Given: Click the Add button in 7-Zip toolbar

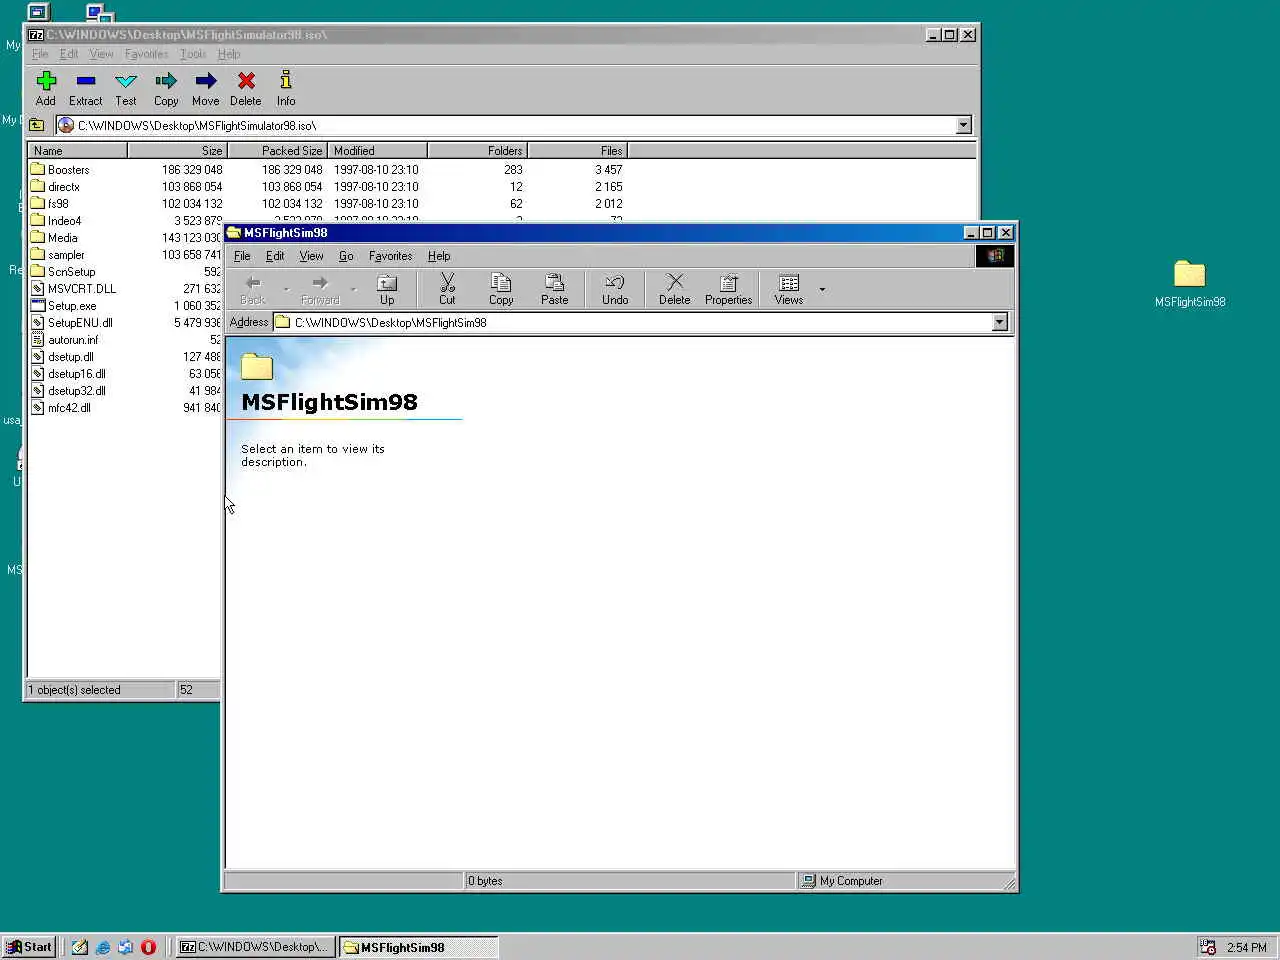Looking at the screenshot, I should 46,88.
